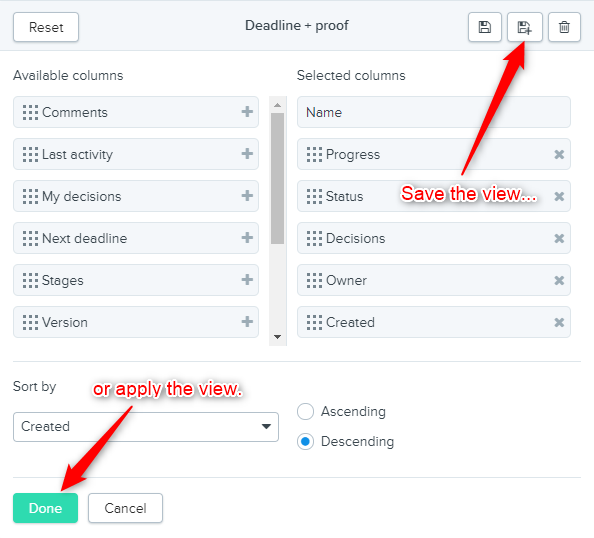594x538 pixels.
Task: Click the Cancel button
Action: 125,508
